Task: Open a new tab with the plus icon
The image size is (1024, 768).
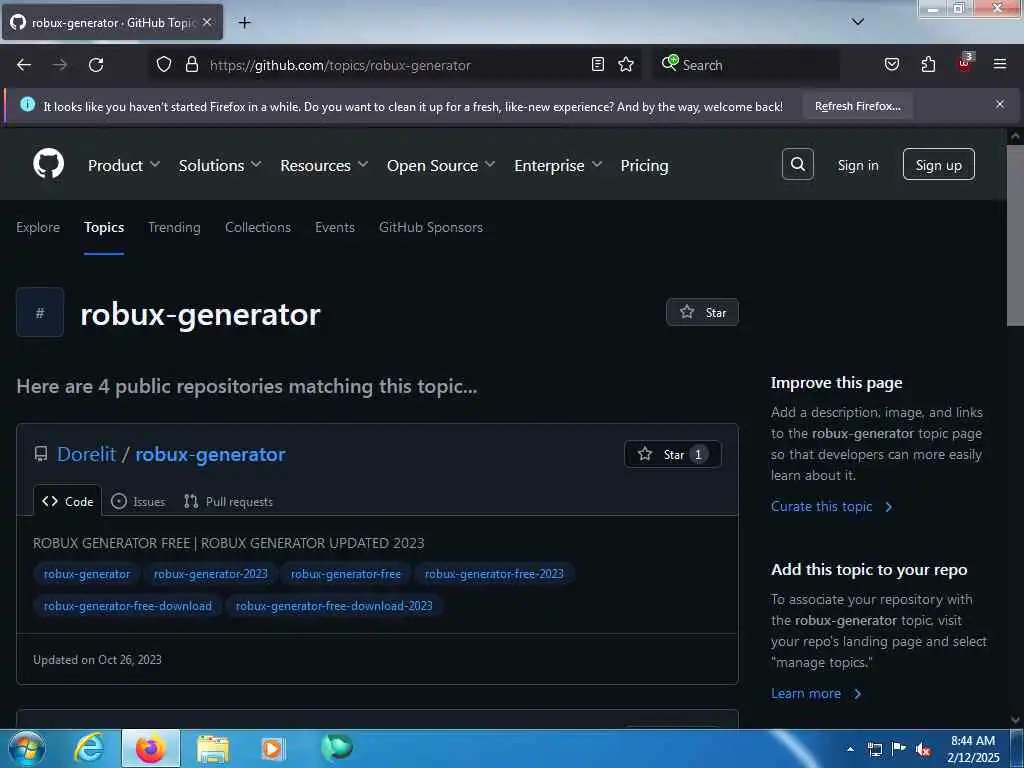Action: 244,23
